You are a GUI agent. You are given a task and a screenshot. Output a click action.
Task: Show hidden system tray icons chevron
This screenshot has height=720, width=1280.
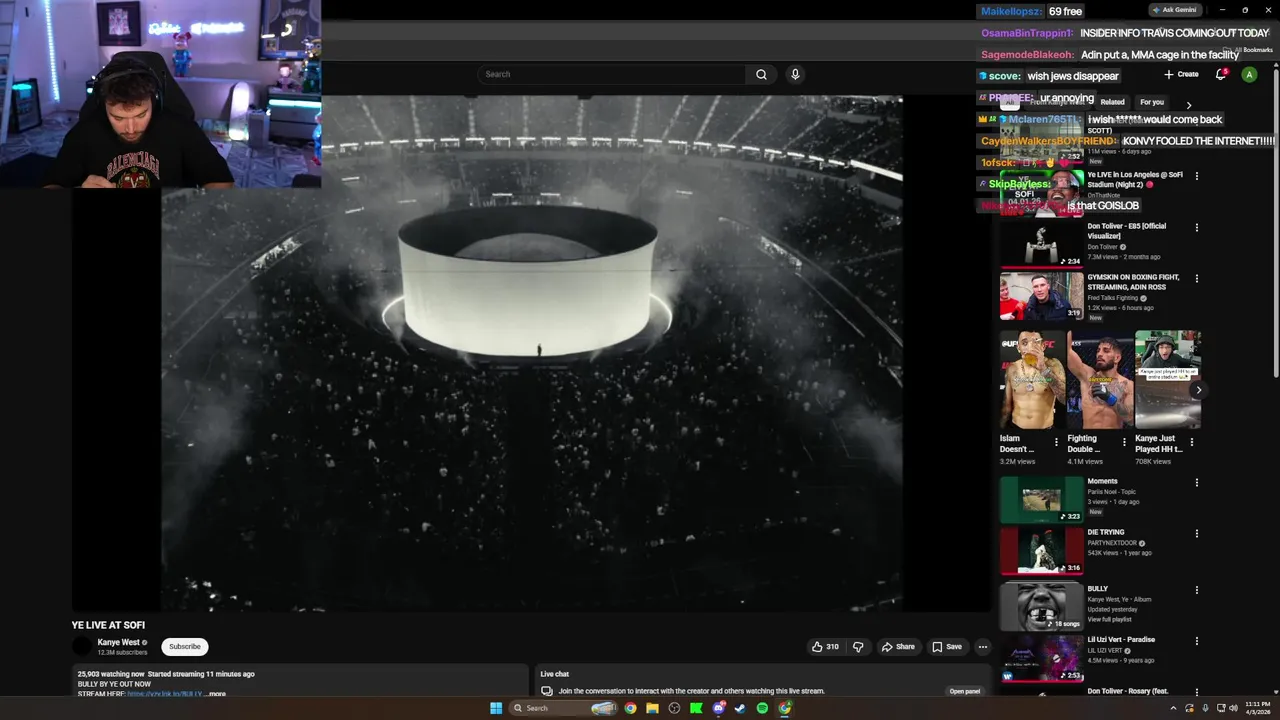click(x=1173, y=708)
